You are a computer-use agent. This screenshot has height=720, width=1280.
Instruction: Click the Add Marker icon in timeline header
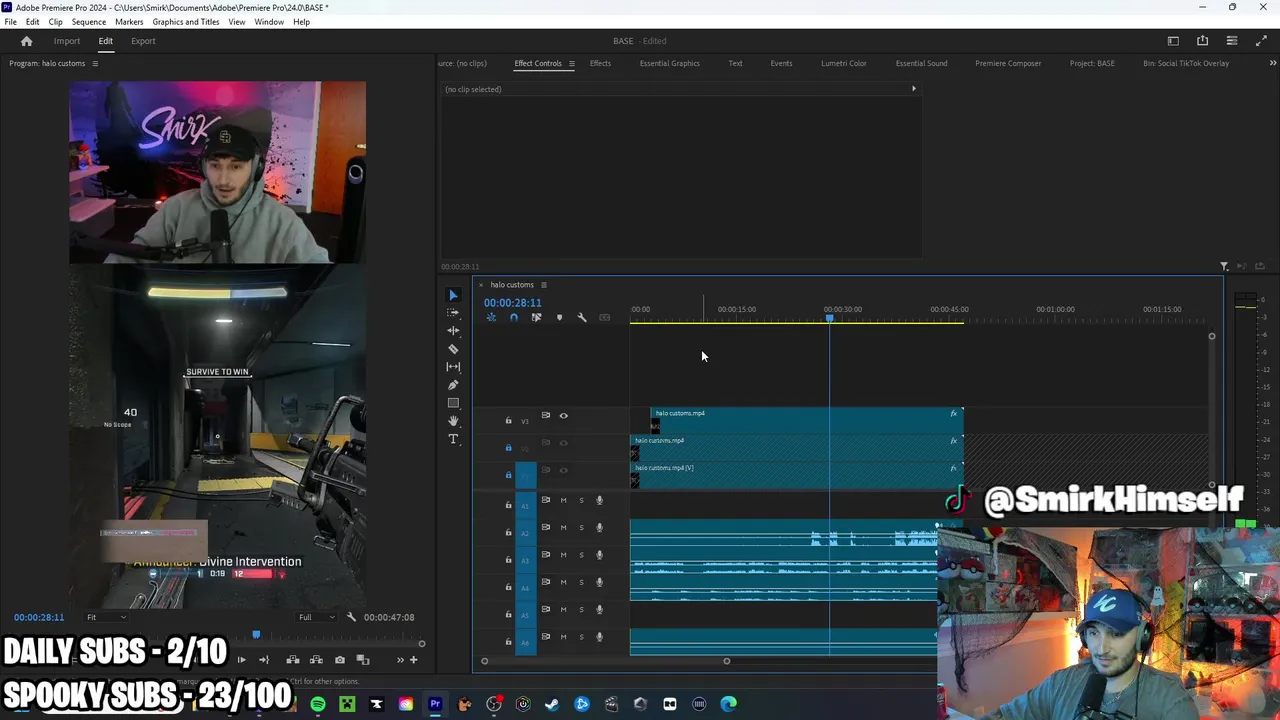click(x=559, y=318)
